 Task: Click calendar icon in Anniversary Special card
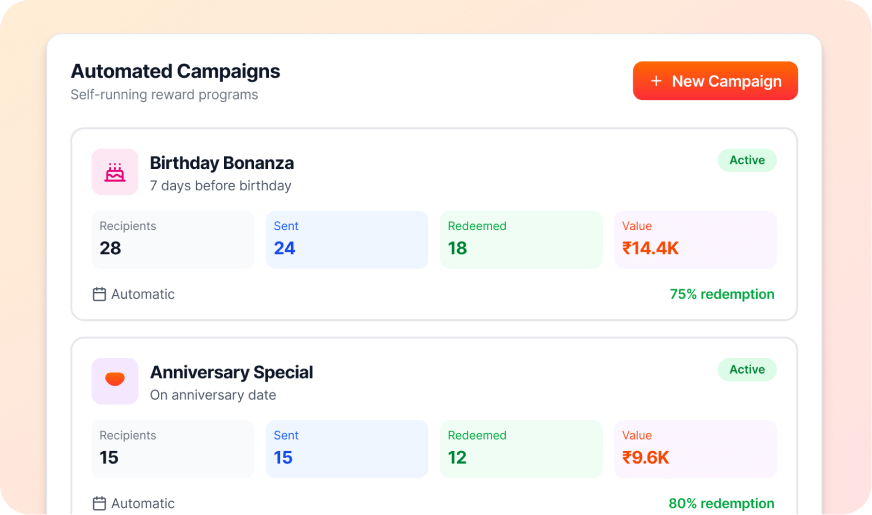pyautogui.click(x=99, y=503)
